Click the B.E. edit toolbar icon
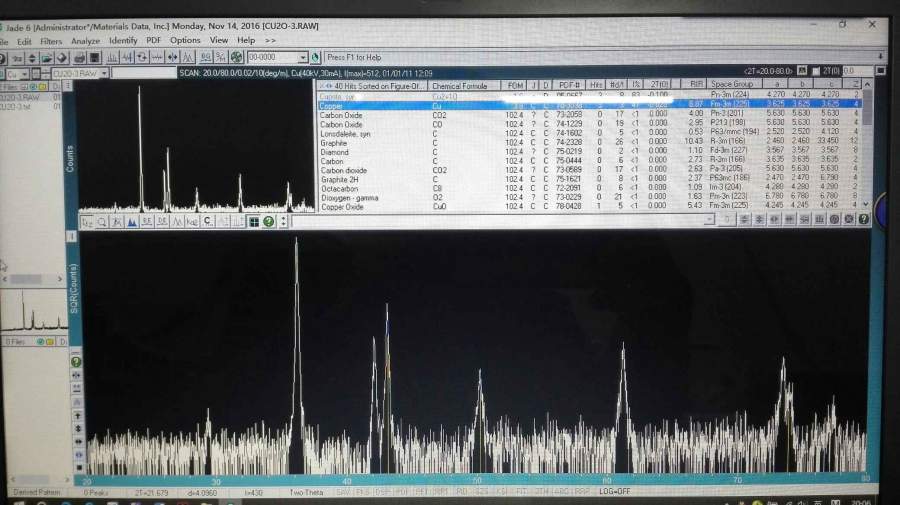 point(147,222)
